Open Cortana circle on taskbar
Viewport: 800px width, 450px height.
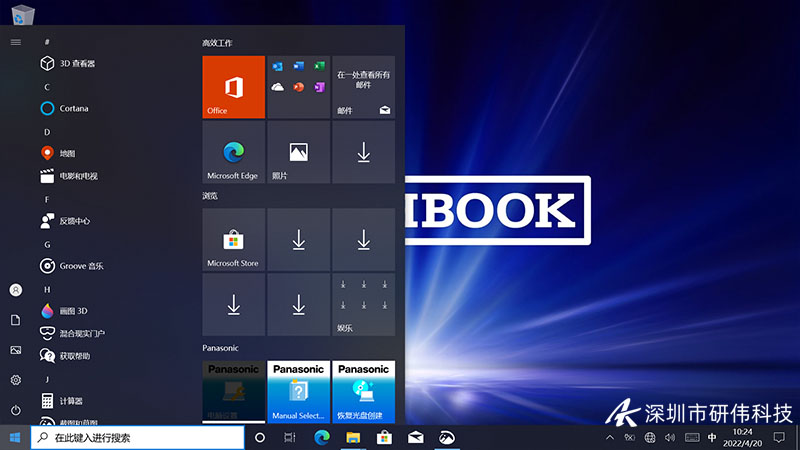[x=260, y=438]
